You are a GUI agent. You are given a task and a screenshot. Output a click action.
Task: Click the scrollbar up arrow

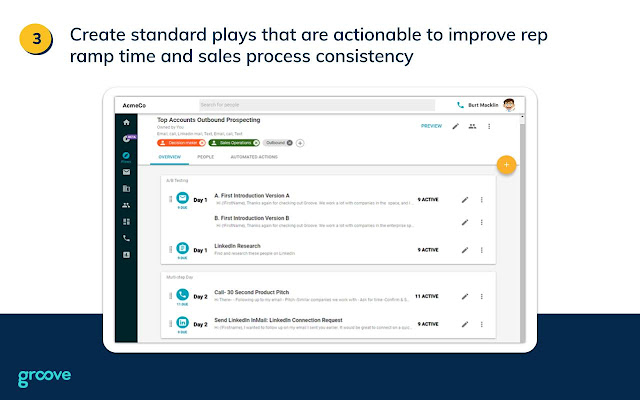click(x=522, y=117)
